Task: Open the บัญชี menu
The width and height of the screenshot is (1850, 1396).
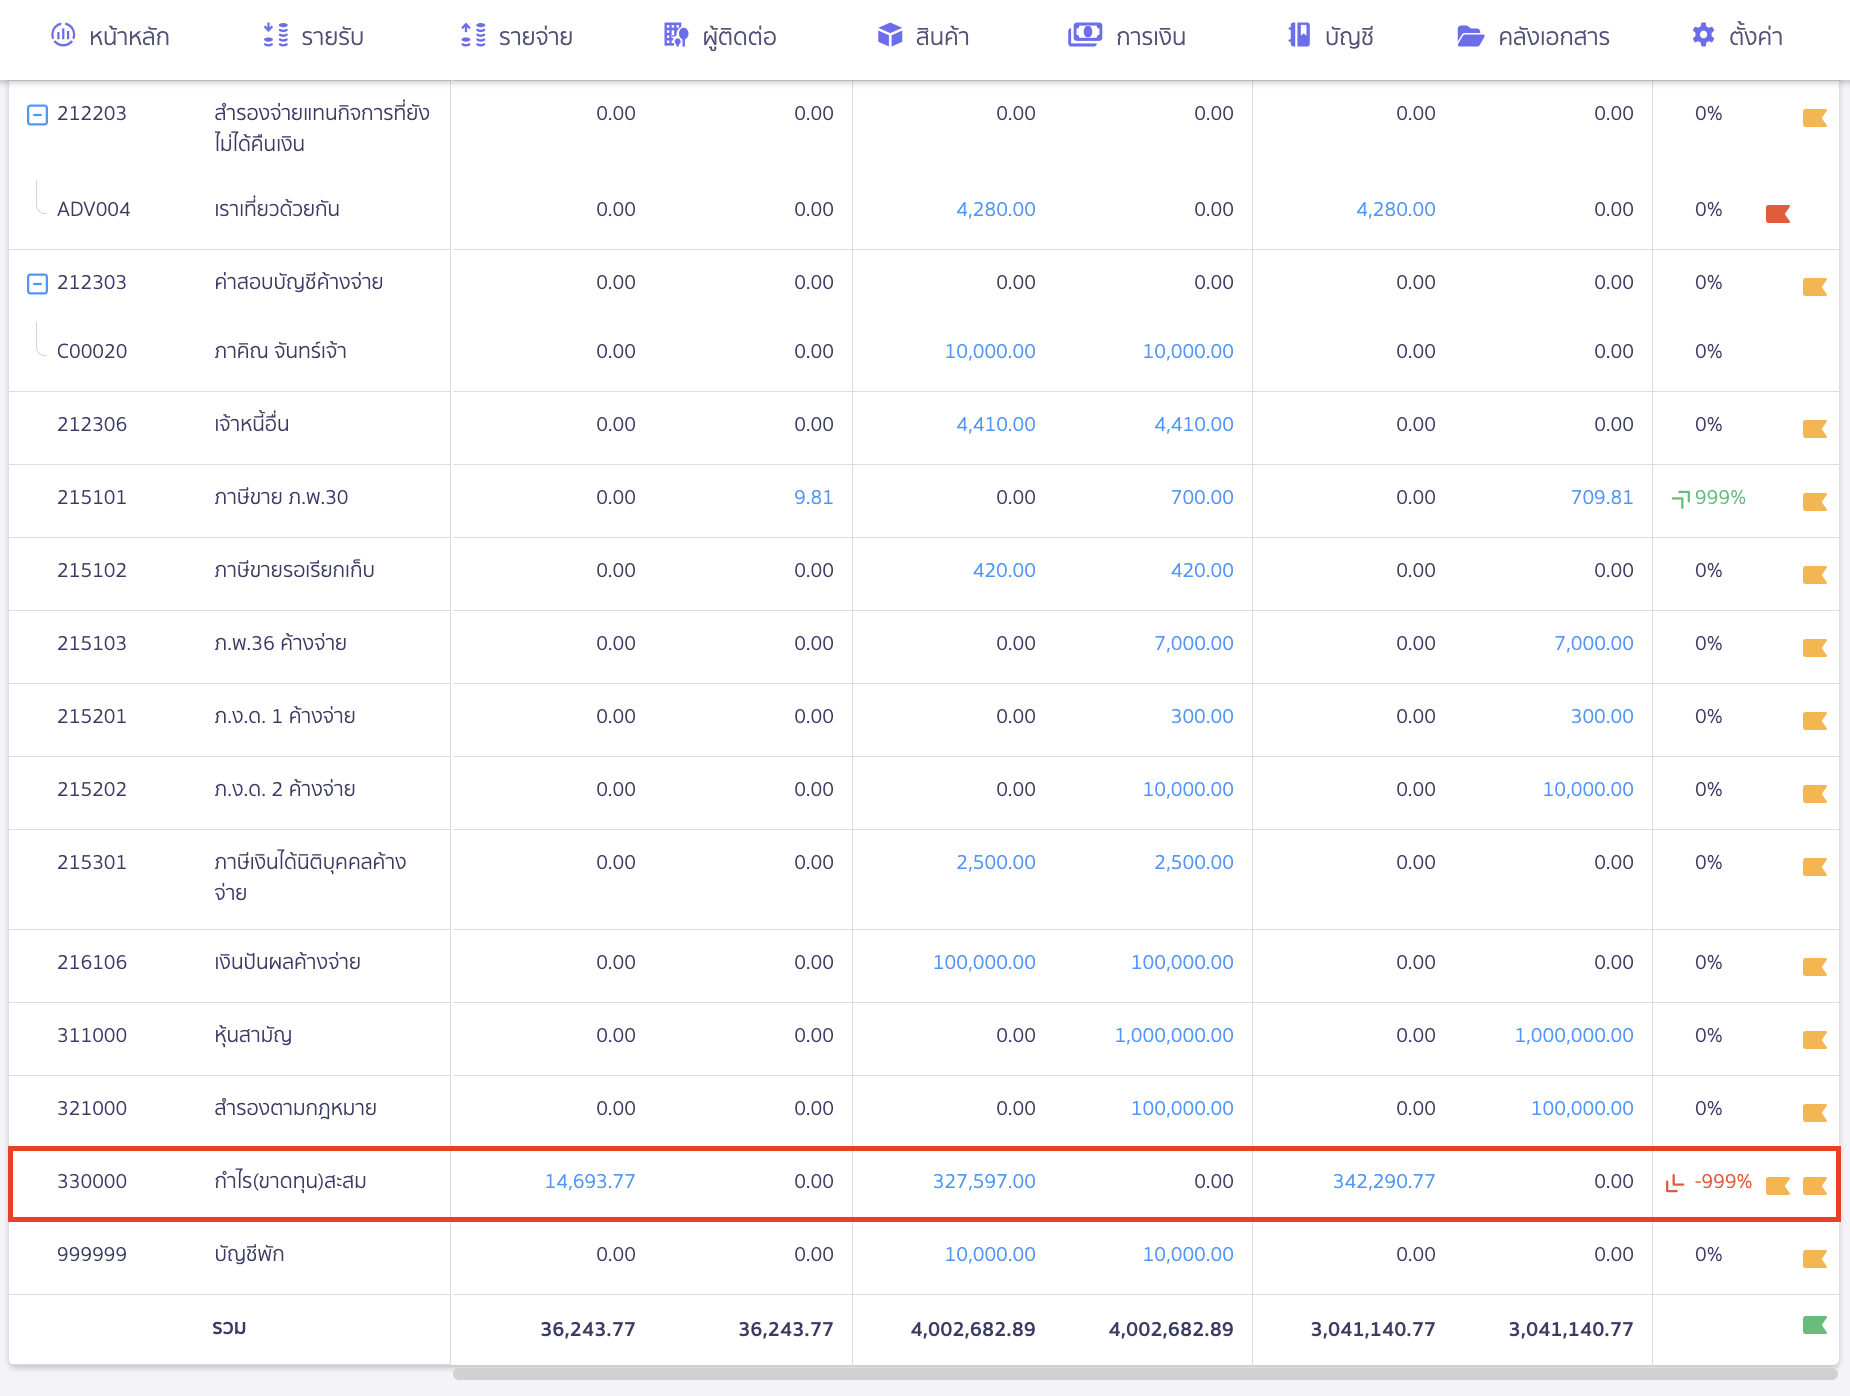Action: [1330, 37]
